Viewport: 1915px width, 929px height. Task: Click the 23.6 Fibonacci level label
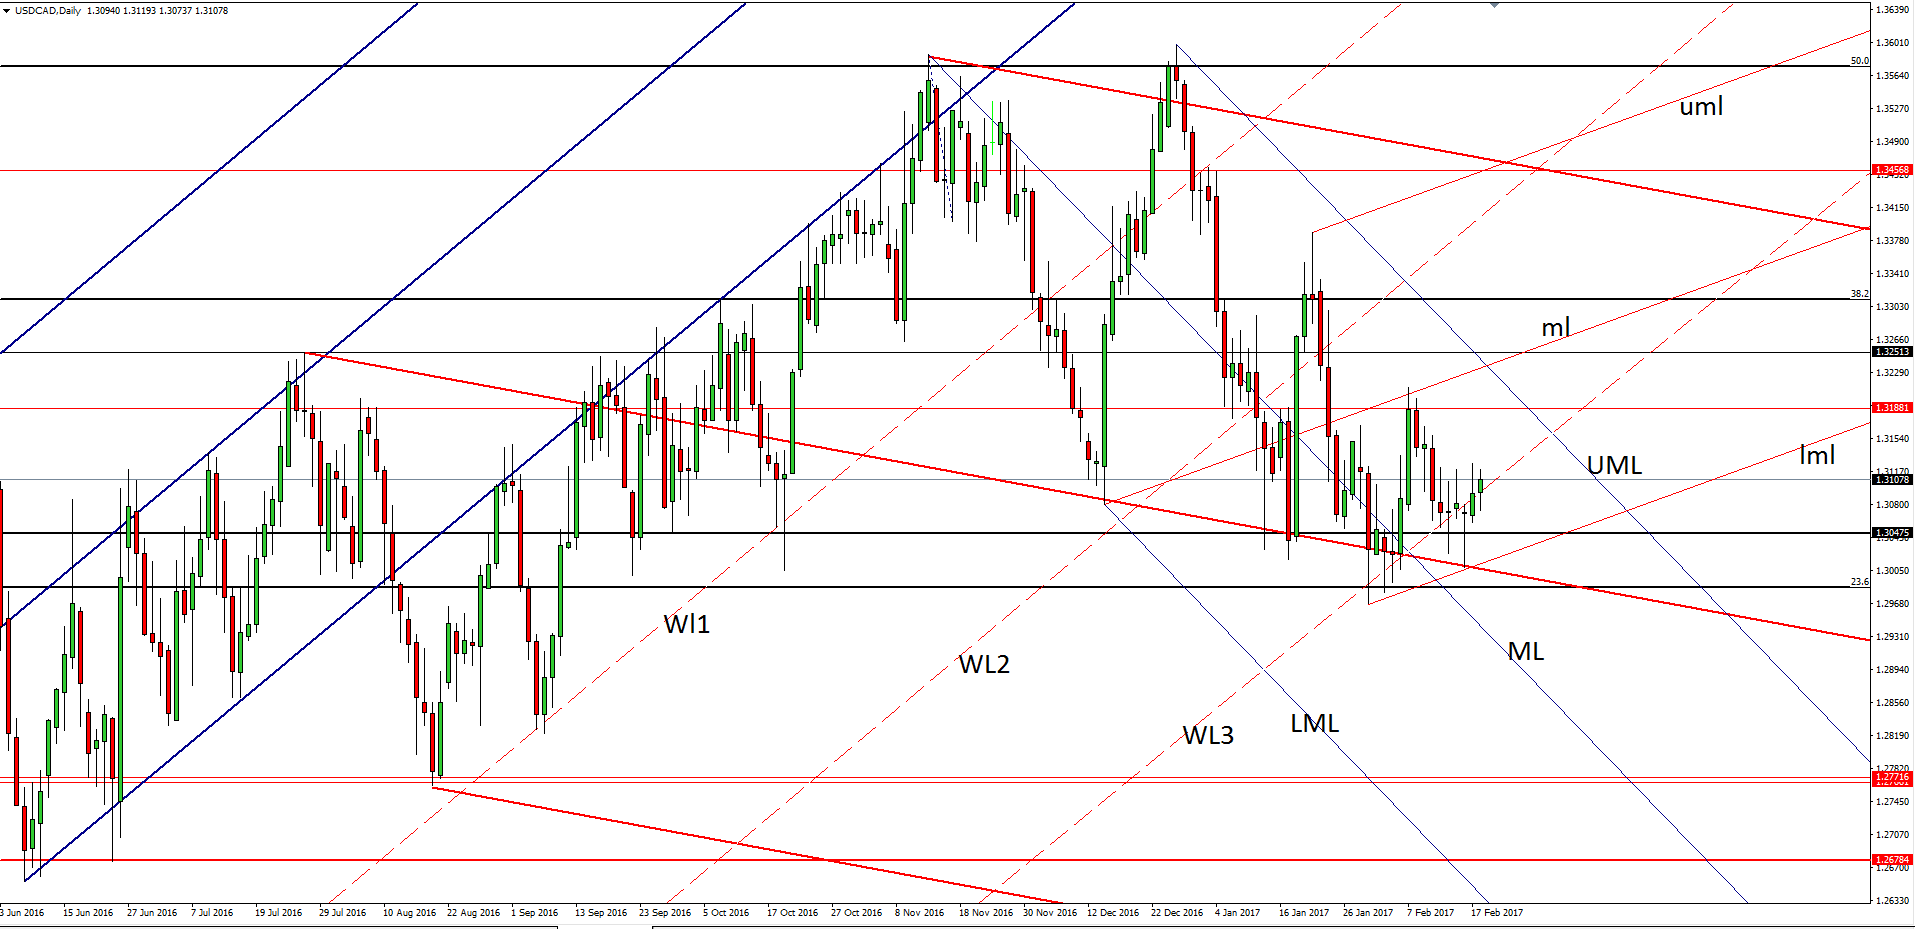[x=1859, y=582]
